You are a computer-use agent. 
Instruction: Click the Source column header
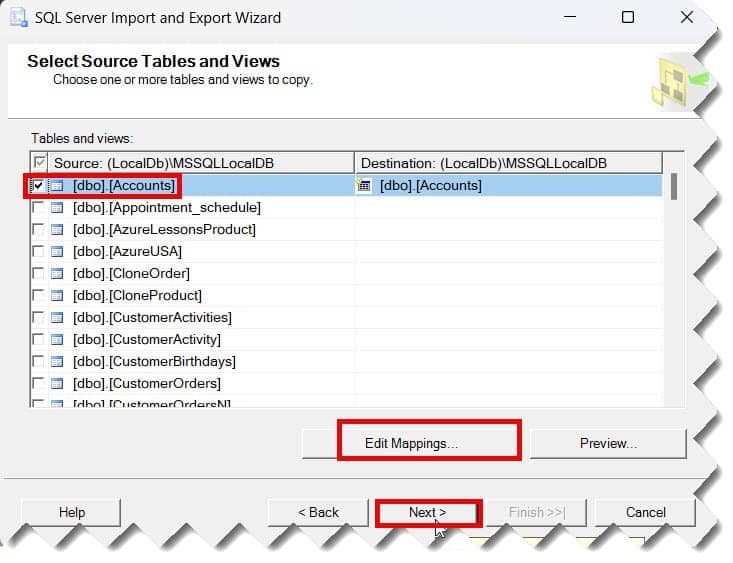(201, 163)
